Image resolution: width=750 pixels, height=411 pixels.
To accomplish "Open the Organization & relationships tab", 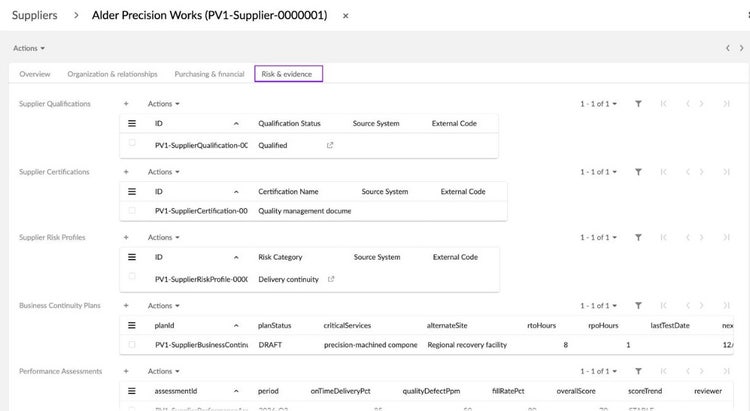I will pos(112,74).
